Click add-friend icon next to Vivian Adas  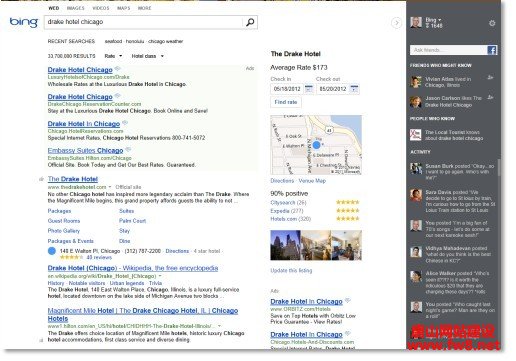[x=490, y=77]
